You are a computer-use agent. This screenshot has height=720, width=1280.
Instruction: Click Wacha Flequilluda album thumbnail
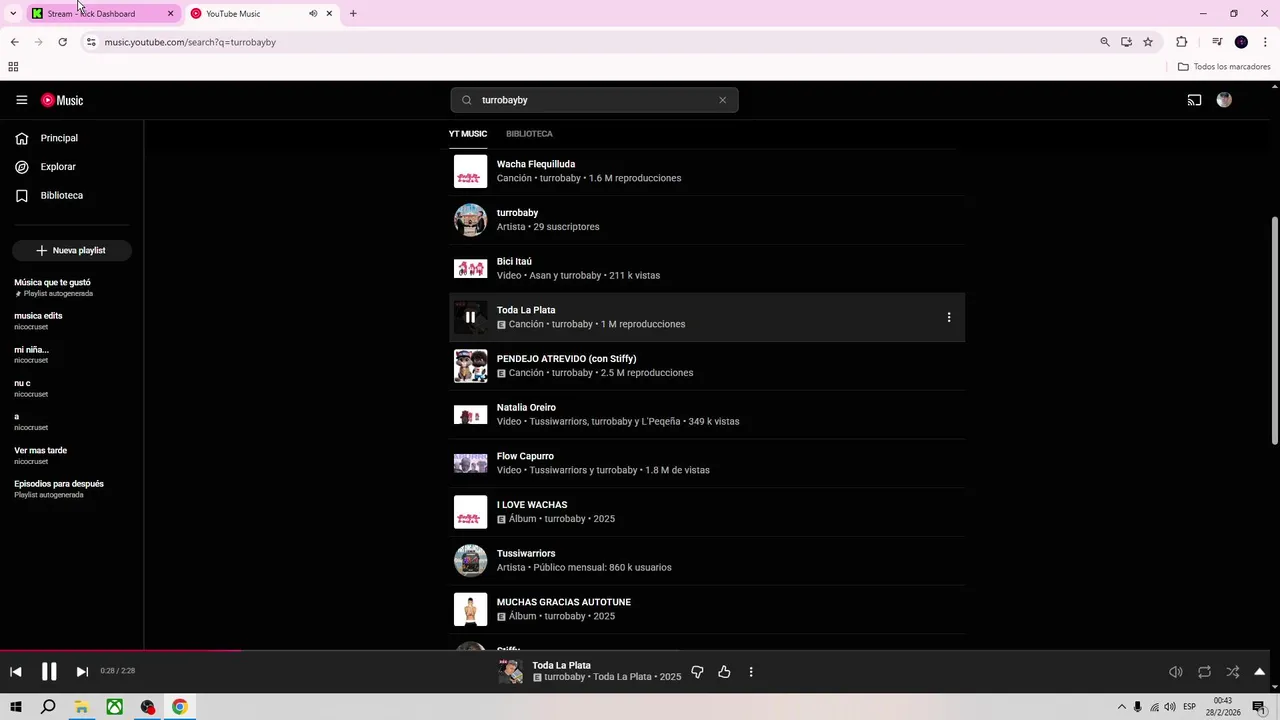(x=470, y=171)
